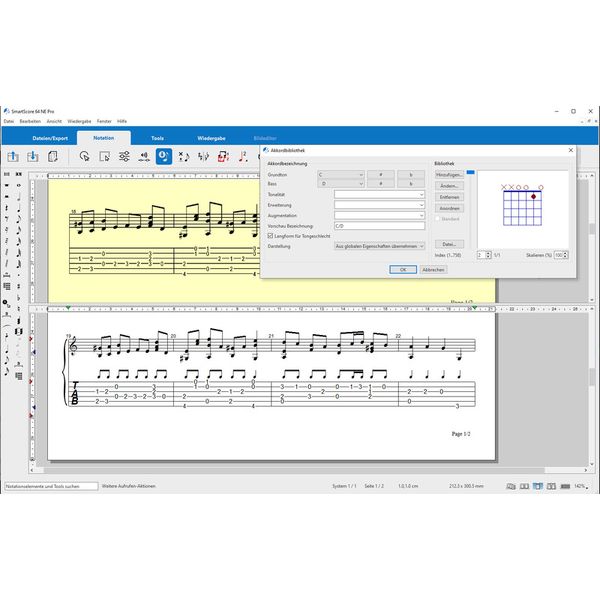
Task: Click the upload/export icon in toolbar
Action: click(x=13, y=156)
